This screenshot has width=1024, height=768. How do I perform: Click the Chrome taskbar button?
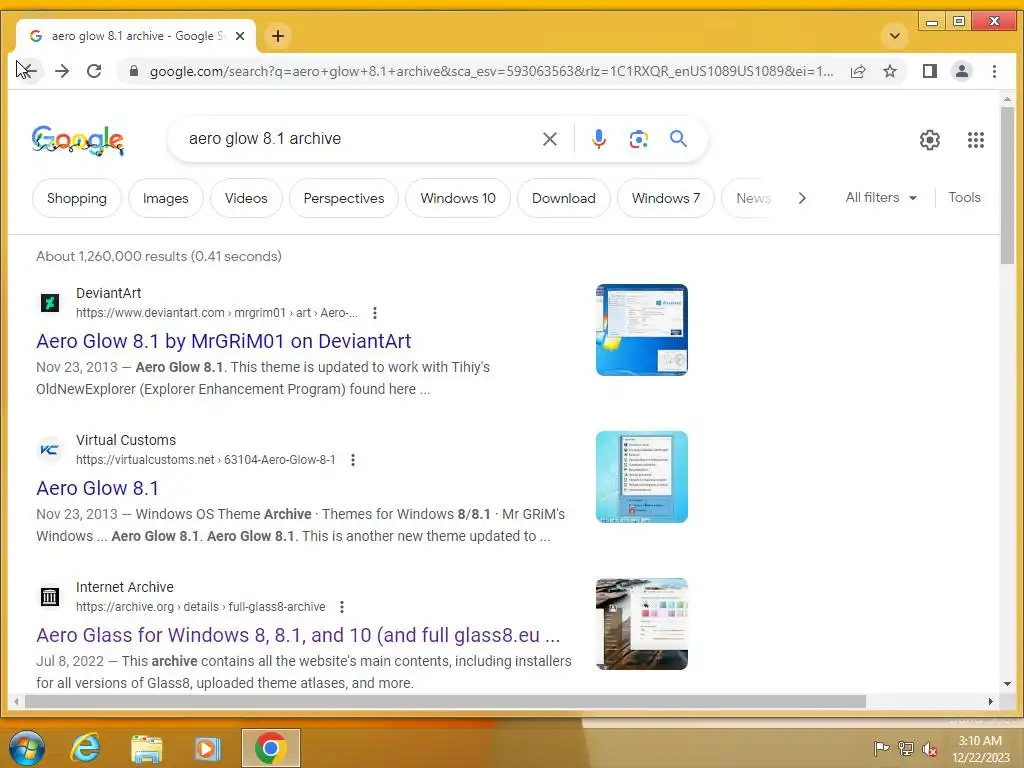[270, 748]
